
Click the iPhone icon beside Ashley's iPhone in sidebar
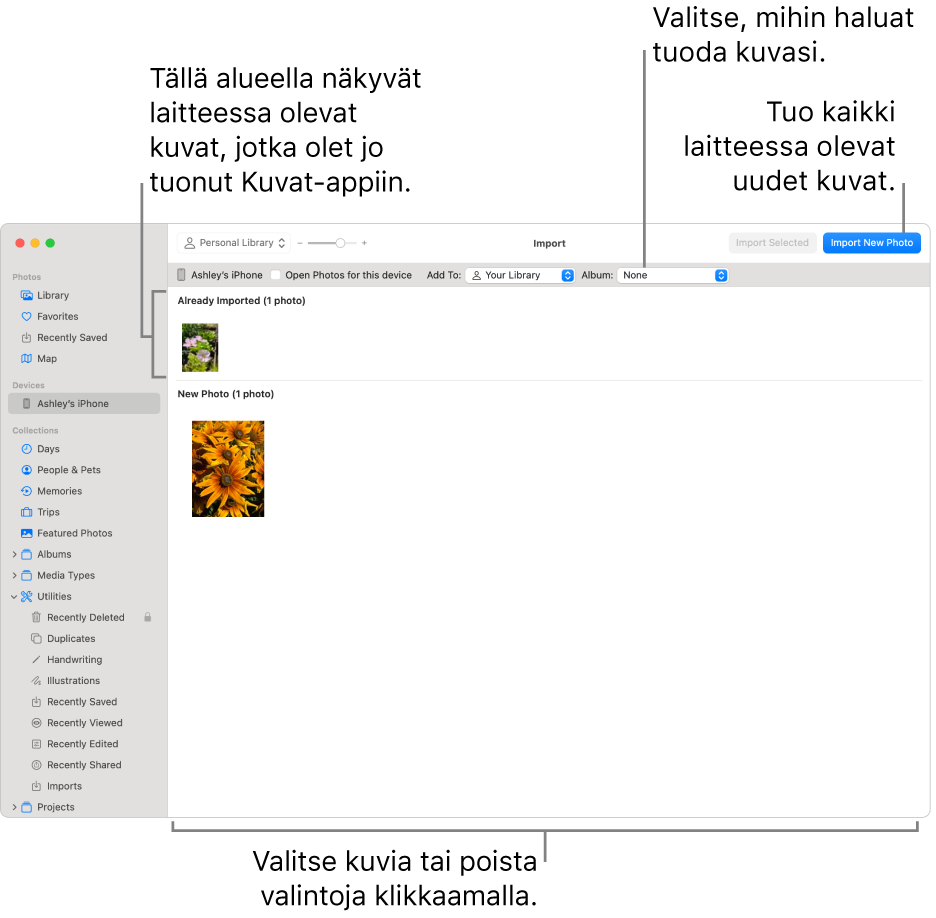[x=26, y=405]
